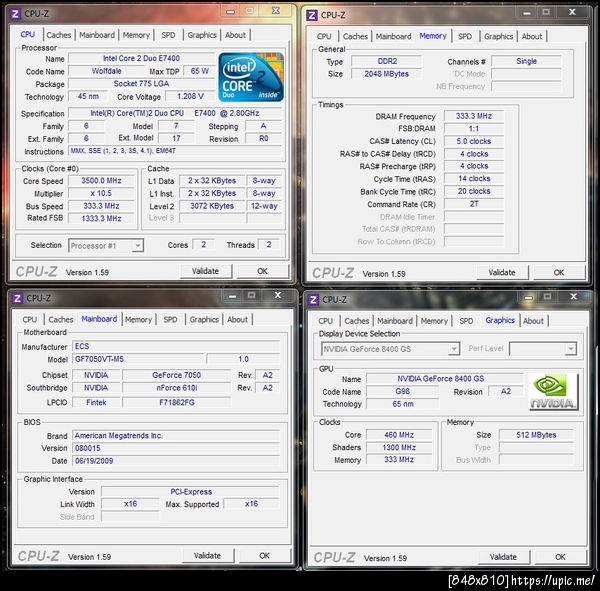Viewport: 600px width, 591px height.
Task: Click the memory Type DDR2 value
Action: (387, 61)
